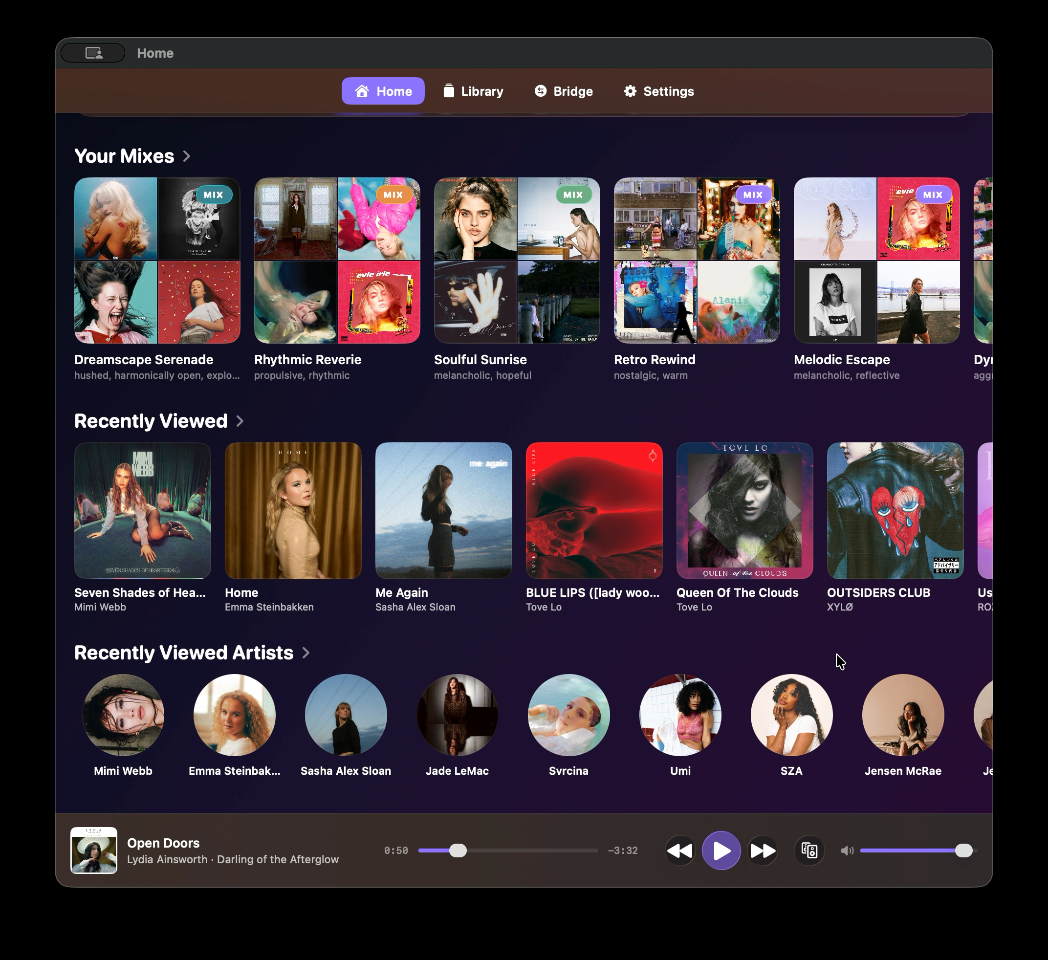Open SZA artist avatar

791,715
